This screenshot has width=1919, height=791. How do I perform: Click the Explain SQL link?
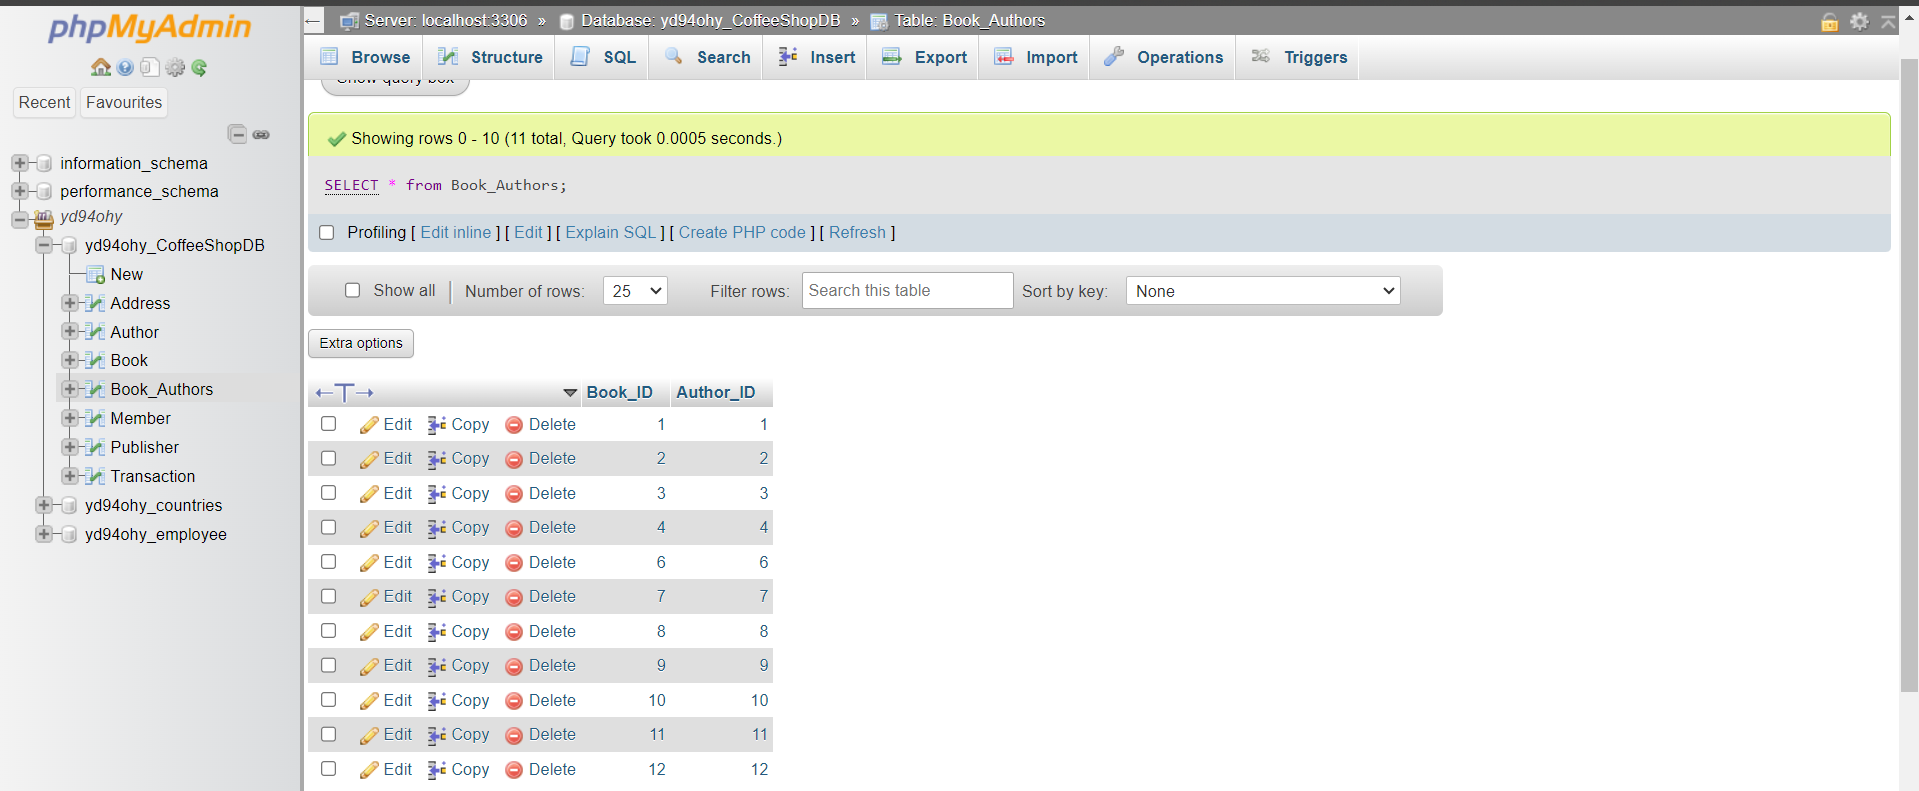tap(610, 232)
